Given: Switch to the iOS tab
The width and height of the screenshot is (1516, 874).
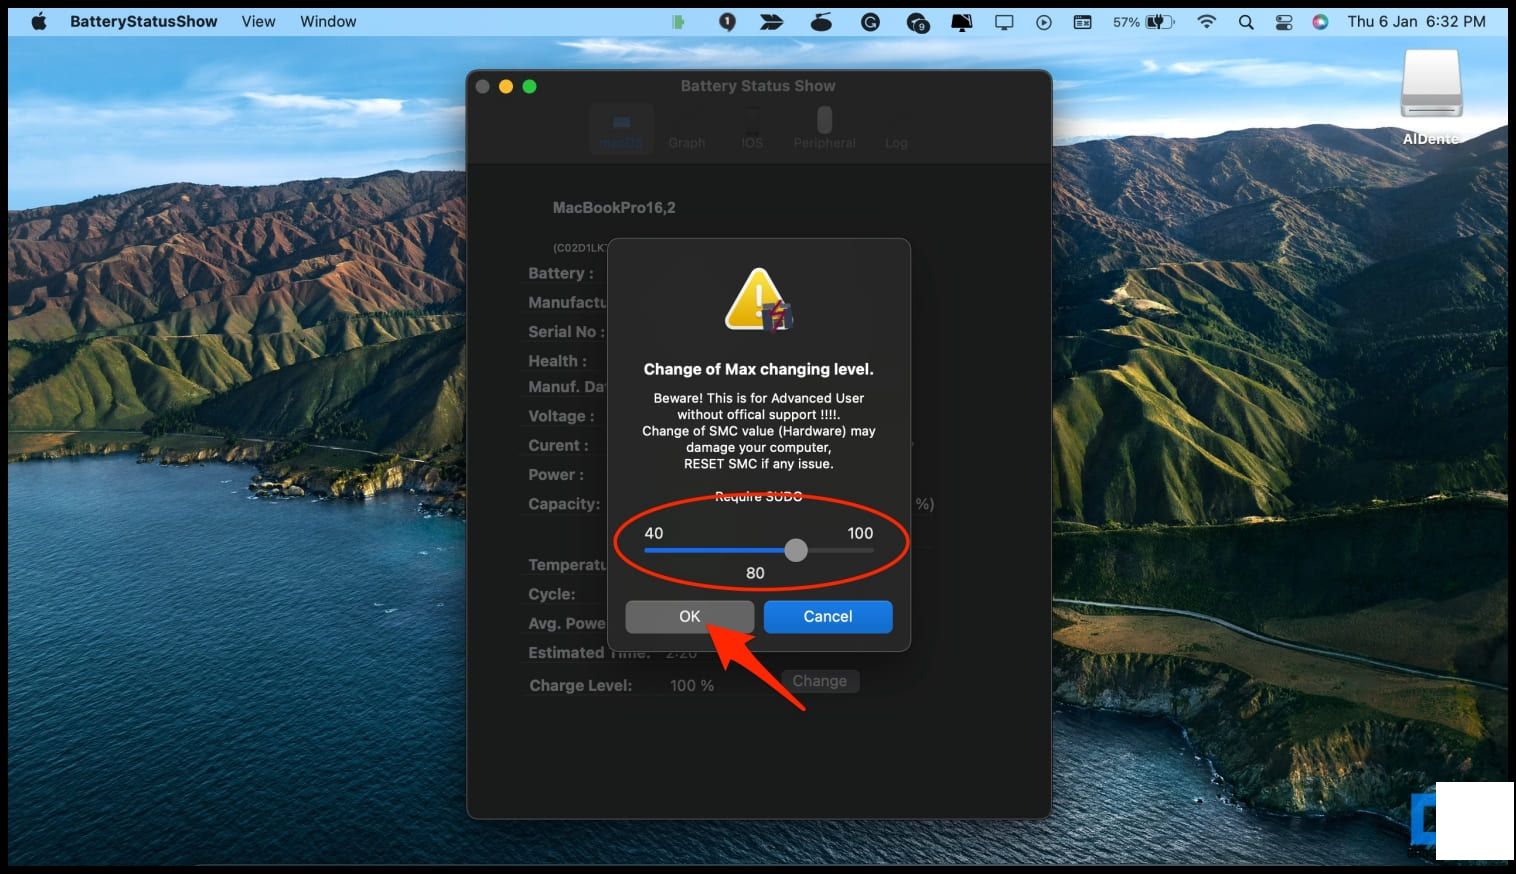Looking at the screenshot, I should pyautogui.click(x=752, y=128).
